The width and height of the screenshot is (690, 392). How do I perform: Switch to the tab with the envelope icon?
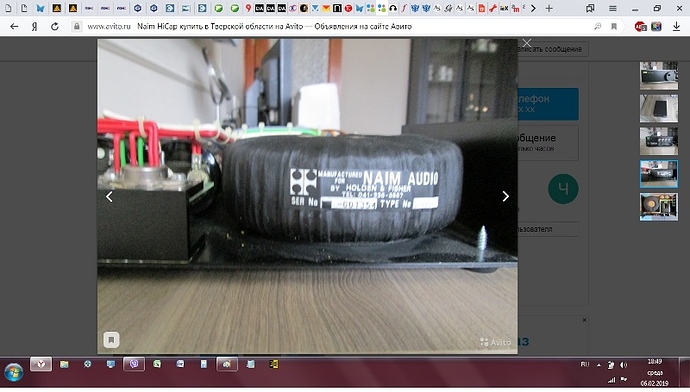tap(326, 8)
